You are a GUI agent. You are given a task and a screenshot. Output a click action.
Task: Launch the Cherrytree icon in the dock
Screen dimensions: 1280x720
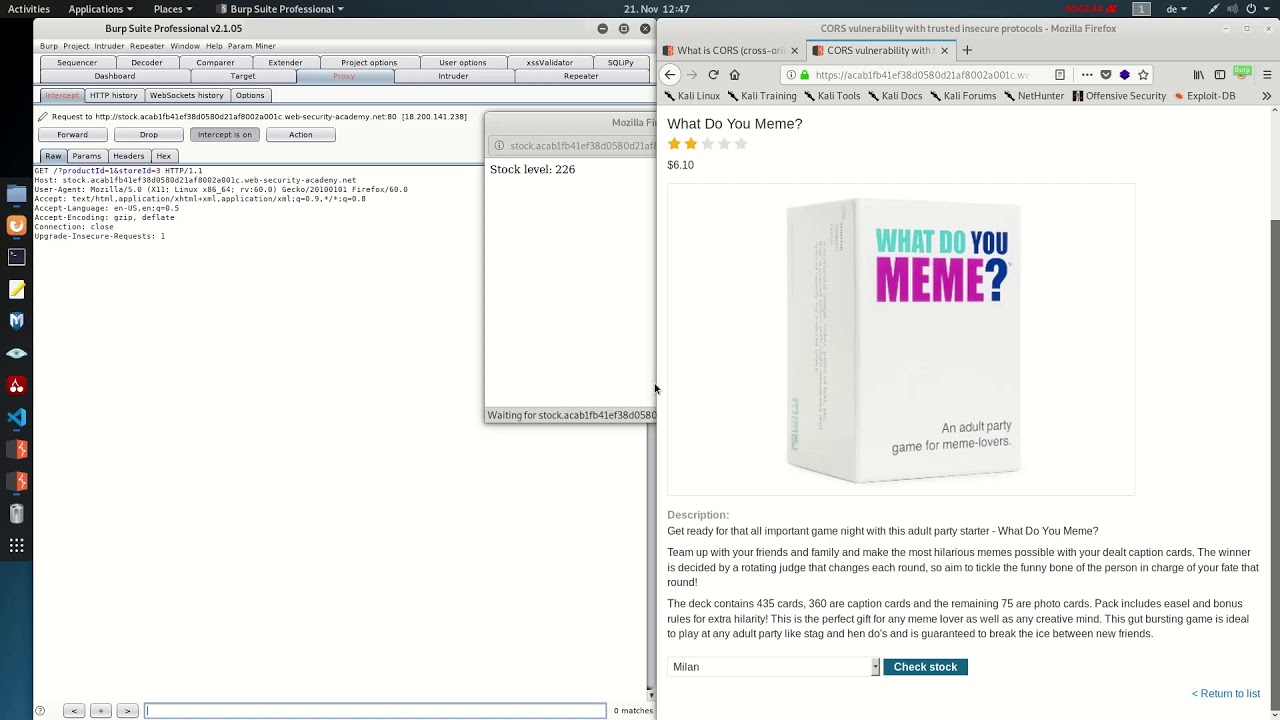coord(16,385)
